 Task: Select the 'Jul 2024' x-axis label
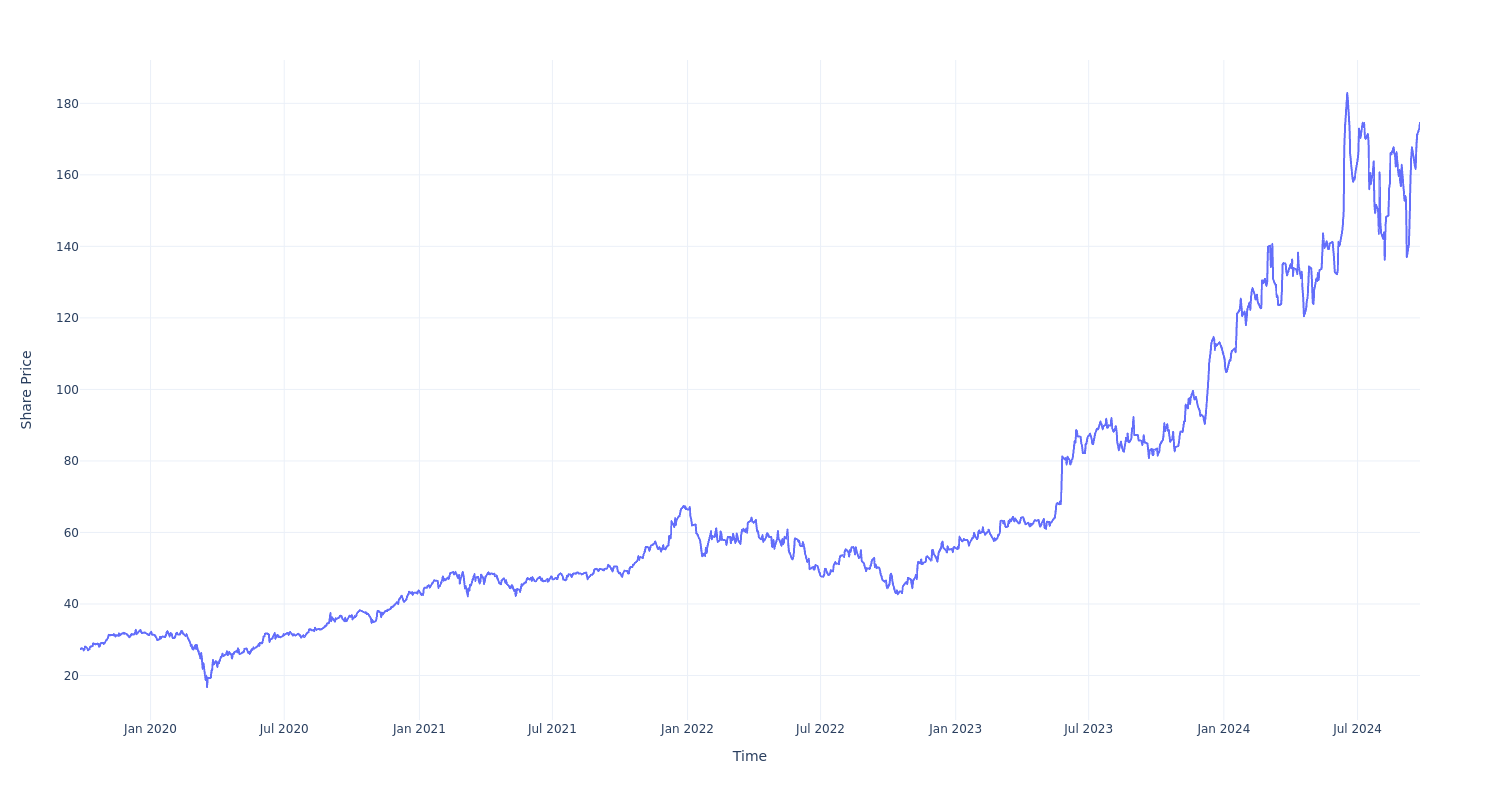[x=1357, y=729]
